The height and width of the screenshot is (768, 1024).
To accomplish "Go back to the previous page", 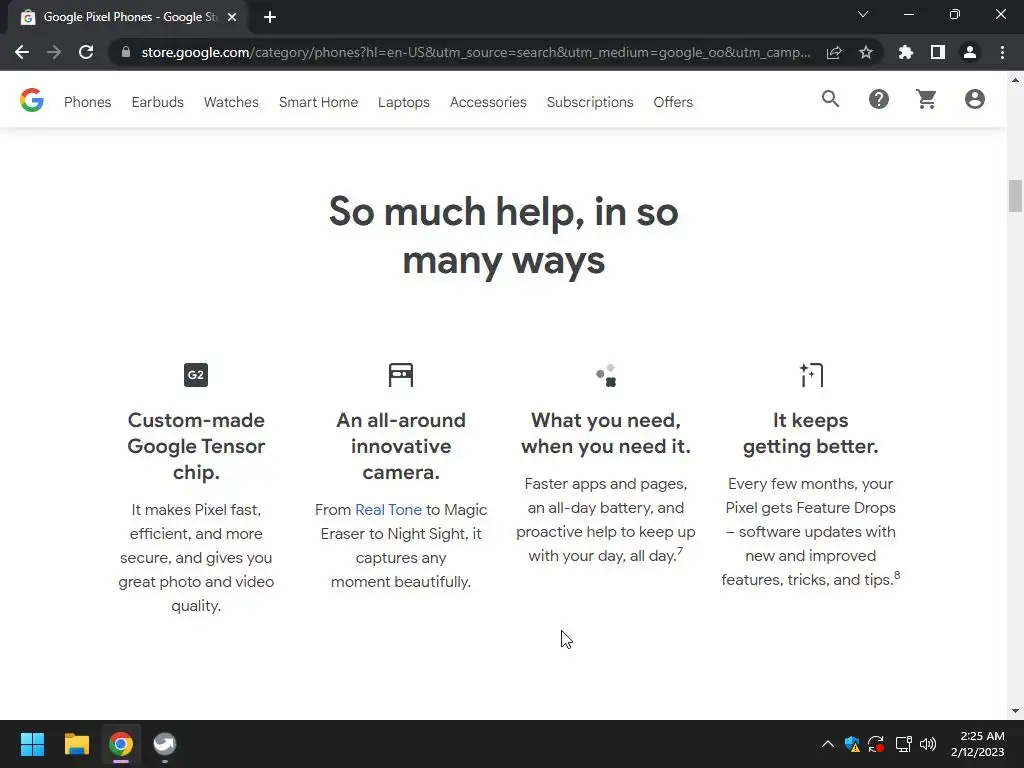I will pyautogui.click(x=22, y=52).
